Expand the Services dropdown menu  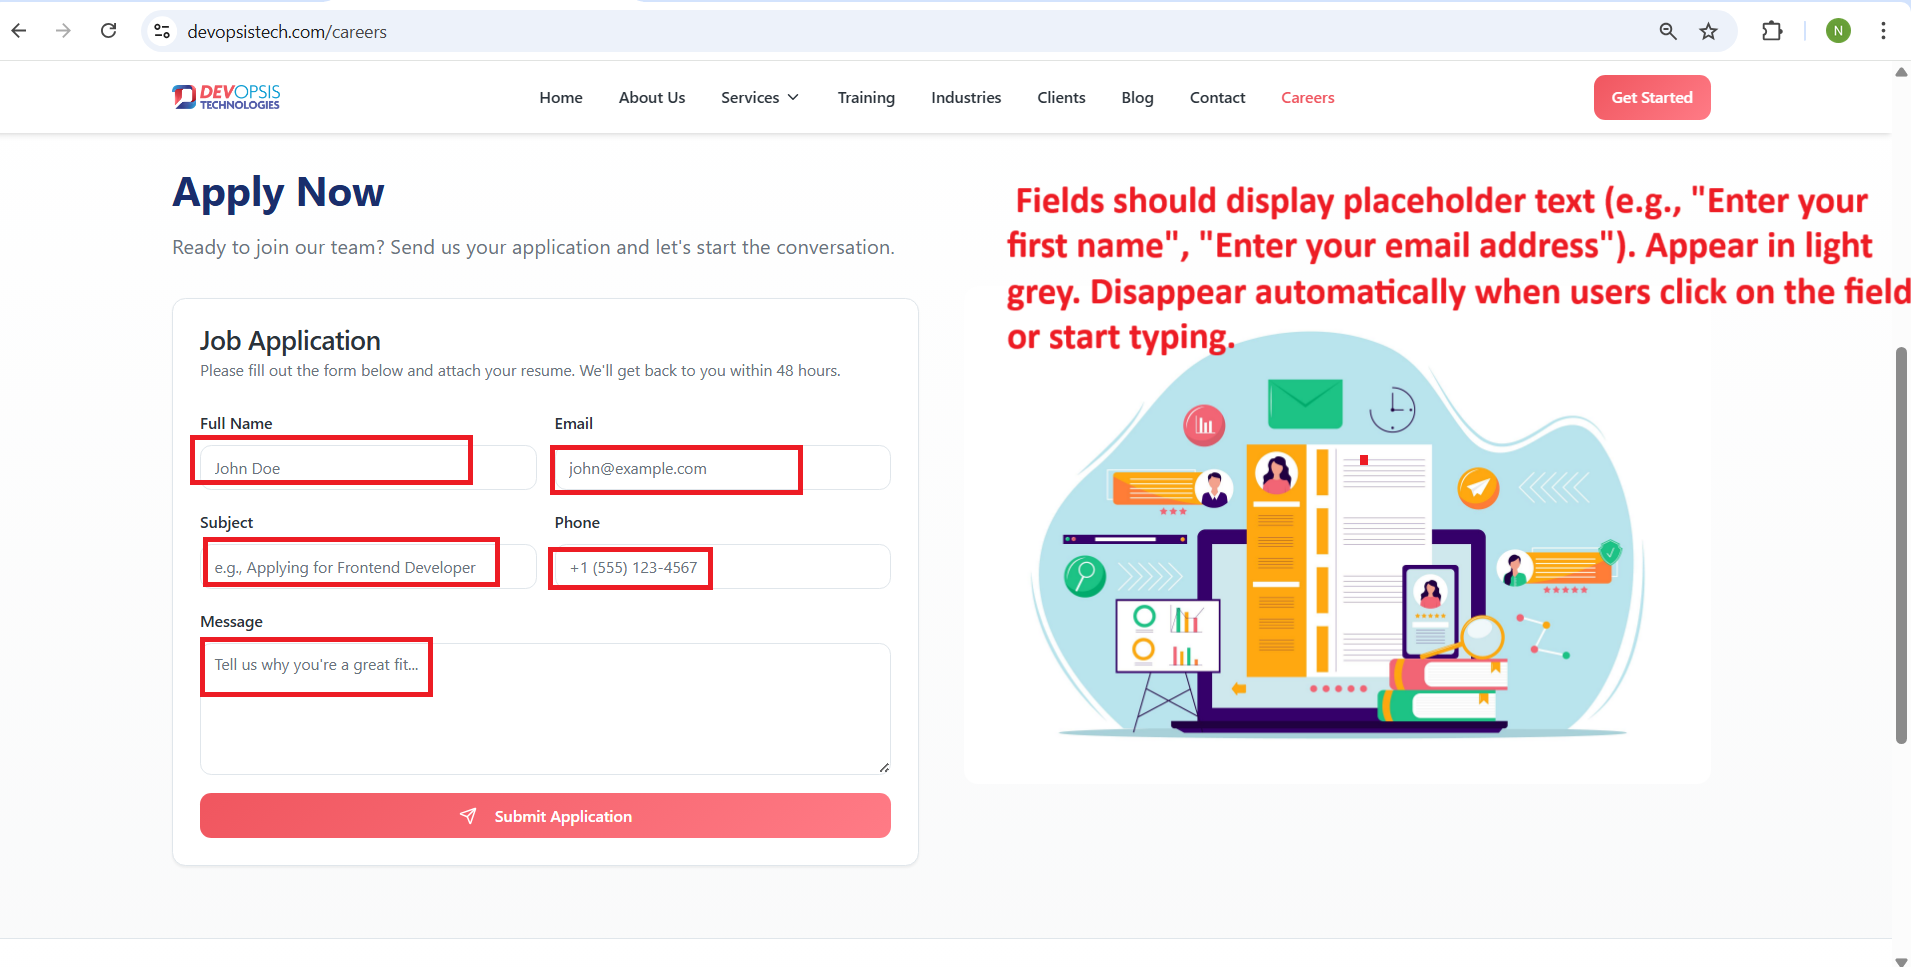tap(759, 97)
